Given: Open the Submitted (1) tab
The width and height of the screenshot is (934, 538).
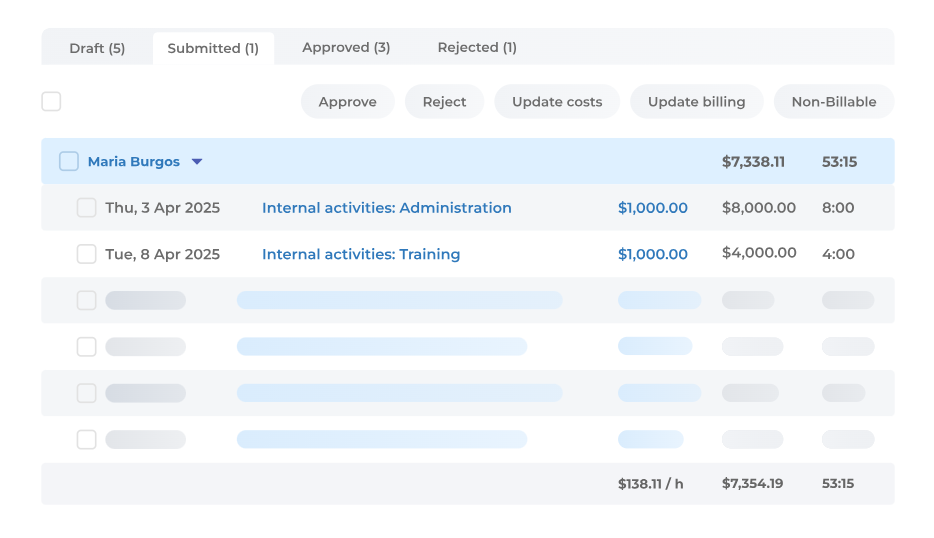Looking at the screenshot, I should (213, 48).
